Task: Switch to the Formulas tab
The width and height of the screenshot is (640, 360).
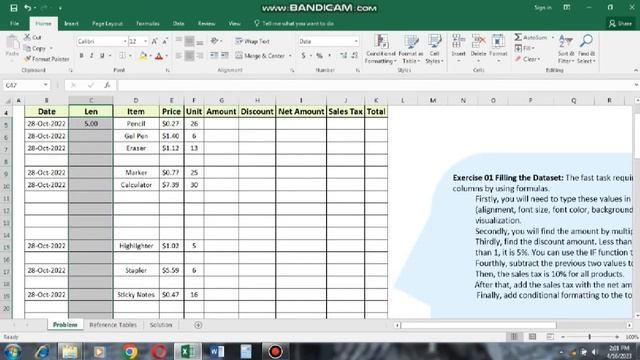Action: click(148, 24)
